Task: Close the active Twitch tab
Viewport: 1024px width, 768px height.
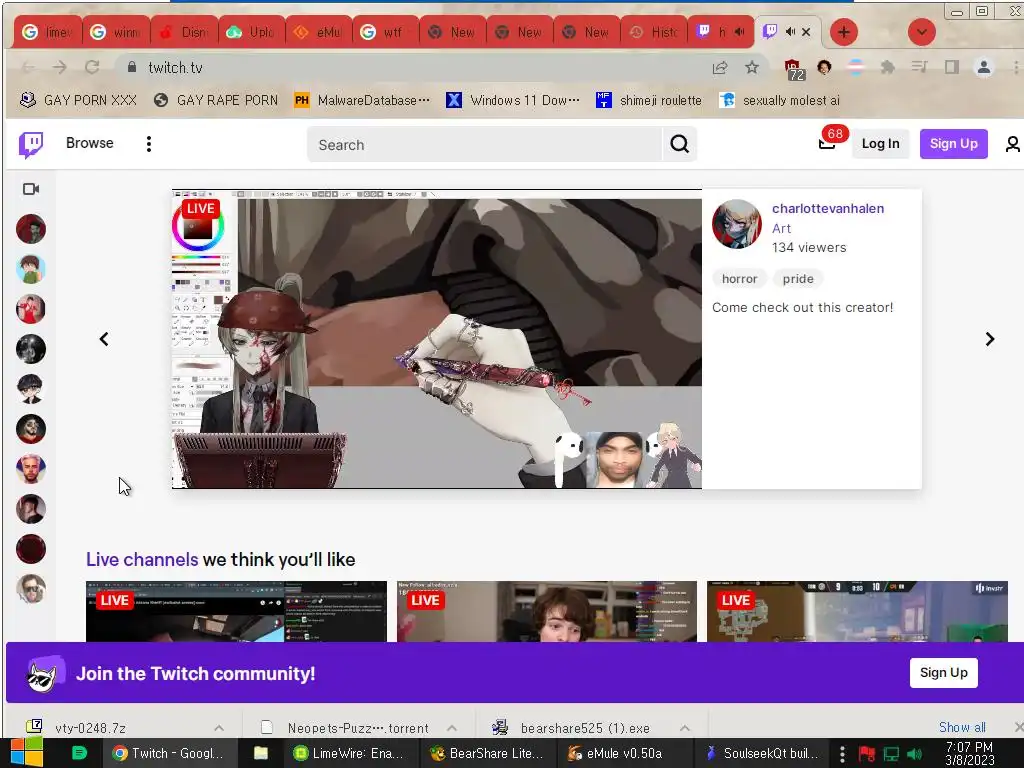Action: click(806, 31)
